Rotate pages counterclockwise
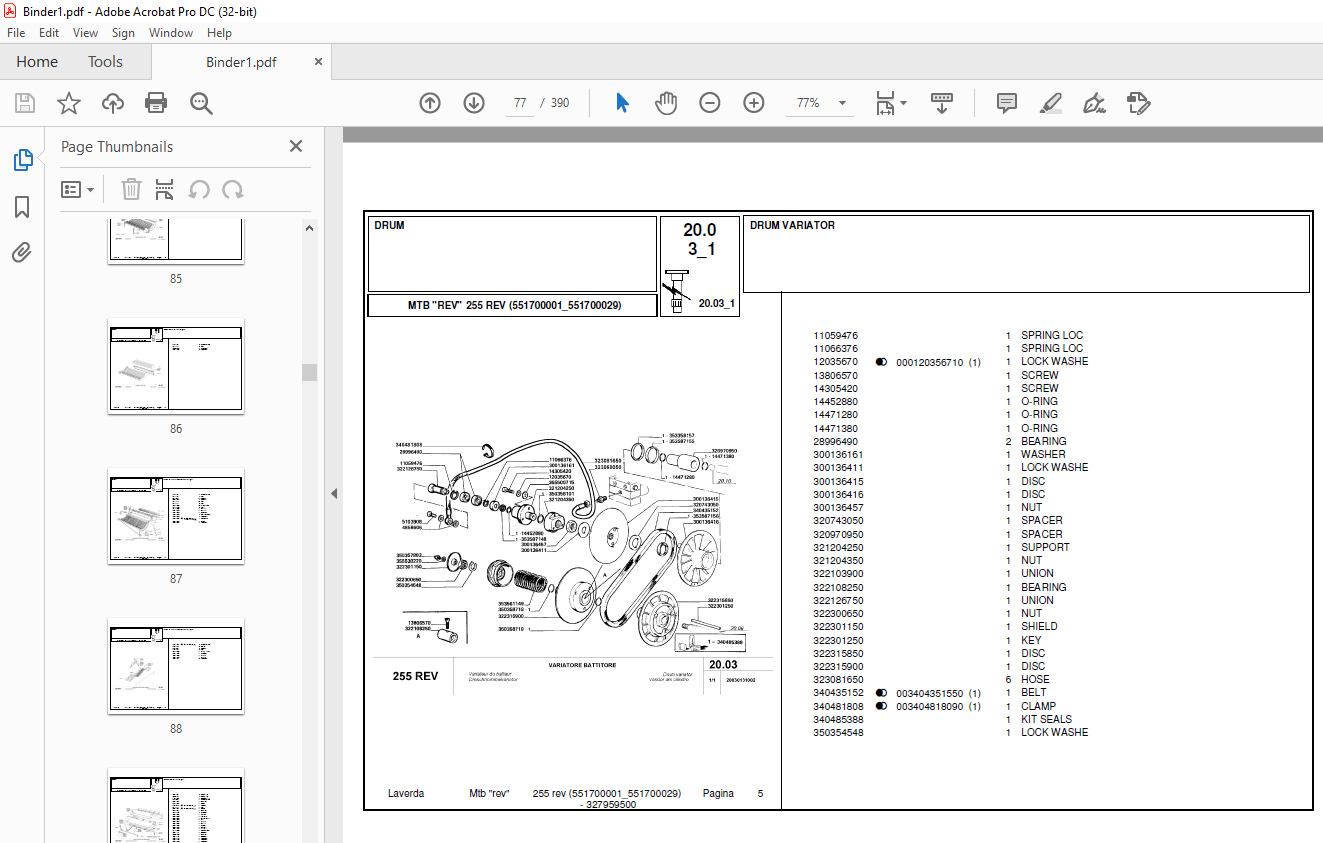The height and width of the screenshot is (843, 1323). pyautogui.click(x=199, y=189)
